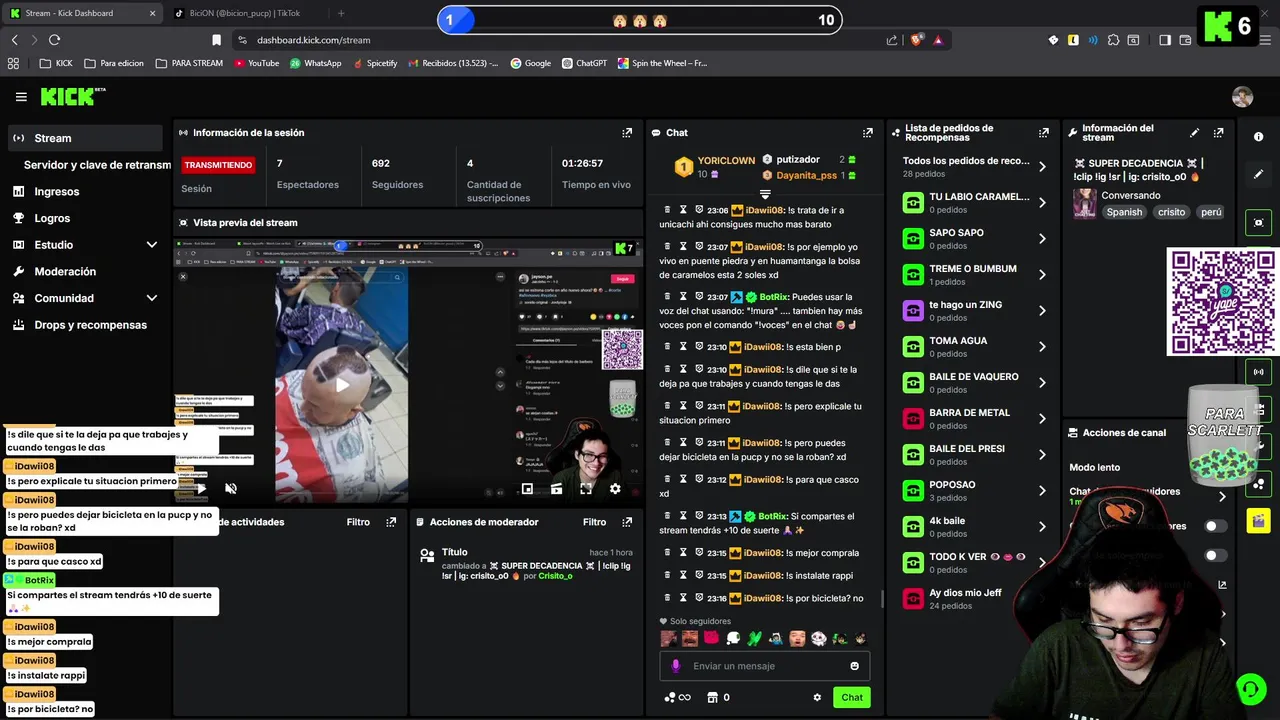Open Todos los pedidos de recompensas arrow
Image resolution: width=1280 pixels, height=720 pixels.
pos(1042,167)
